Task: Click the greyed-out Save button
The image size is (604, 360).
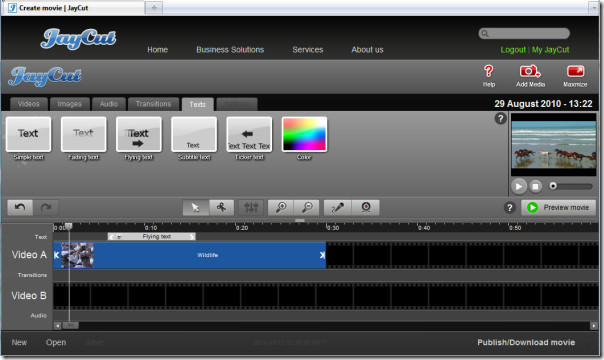Action: click(94, 342)
